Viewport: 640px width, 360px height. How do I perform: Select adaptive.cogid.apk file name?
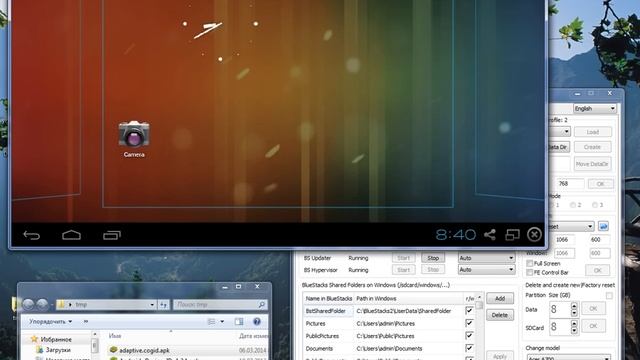point(144,350)
